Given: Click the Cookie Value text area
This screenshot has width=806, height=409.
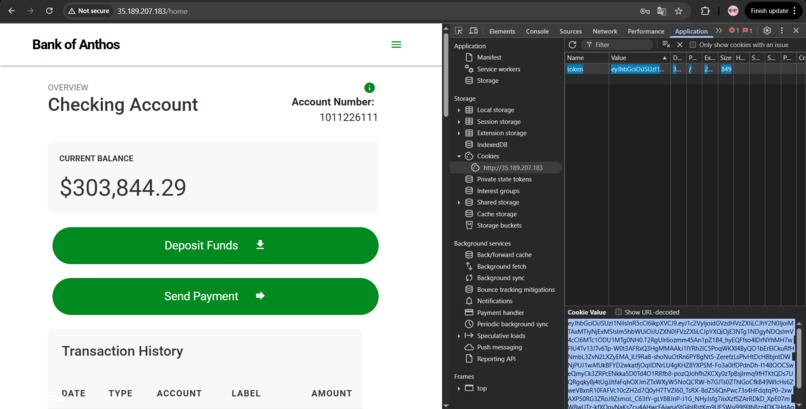Looking at the screenshot, I should (x=681, y=363).
